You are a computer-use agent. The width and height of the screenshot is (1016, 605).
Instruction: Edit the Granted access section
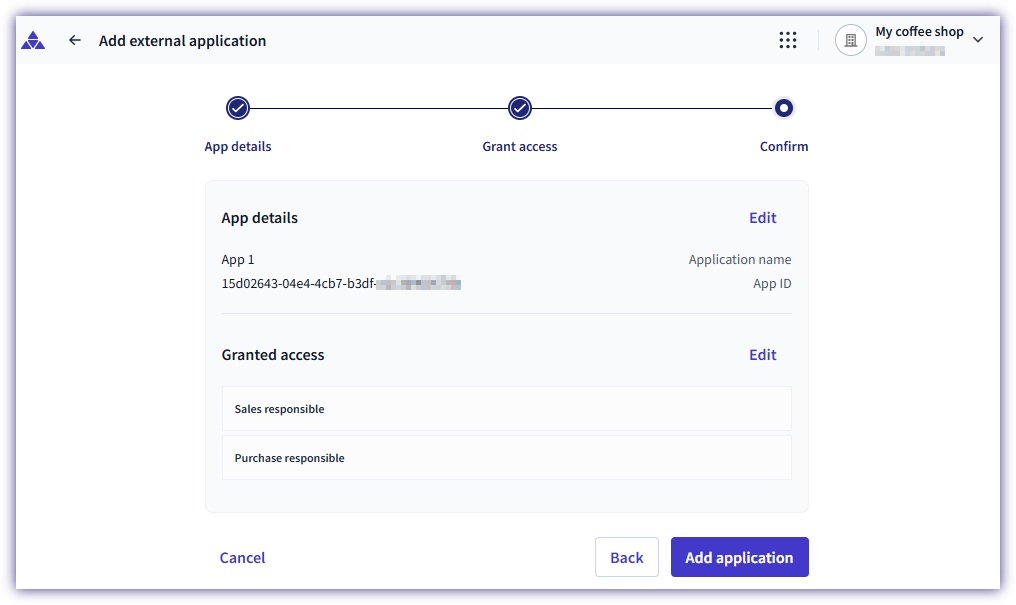[763, 355]
